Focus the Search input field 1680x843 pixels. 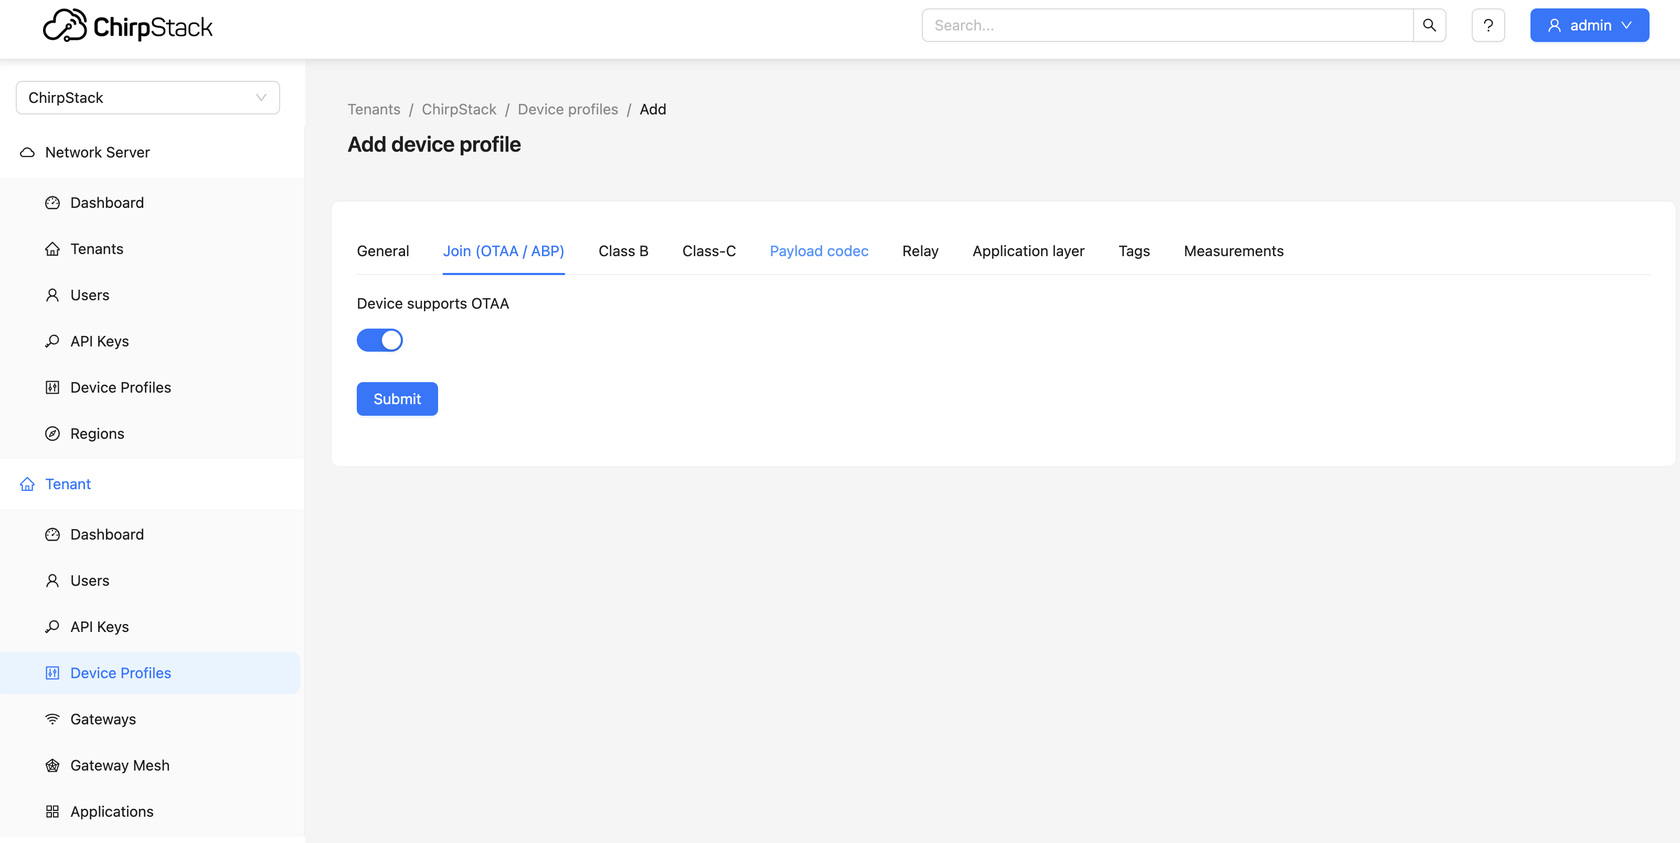1167,25
